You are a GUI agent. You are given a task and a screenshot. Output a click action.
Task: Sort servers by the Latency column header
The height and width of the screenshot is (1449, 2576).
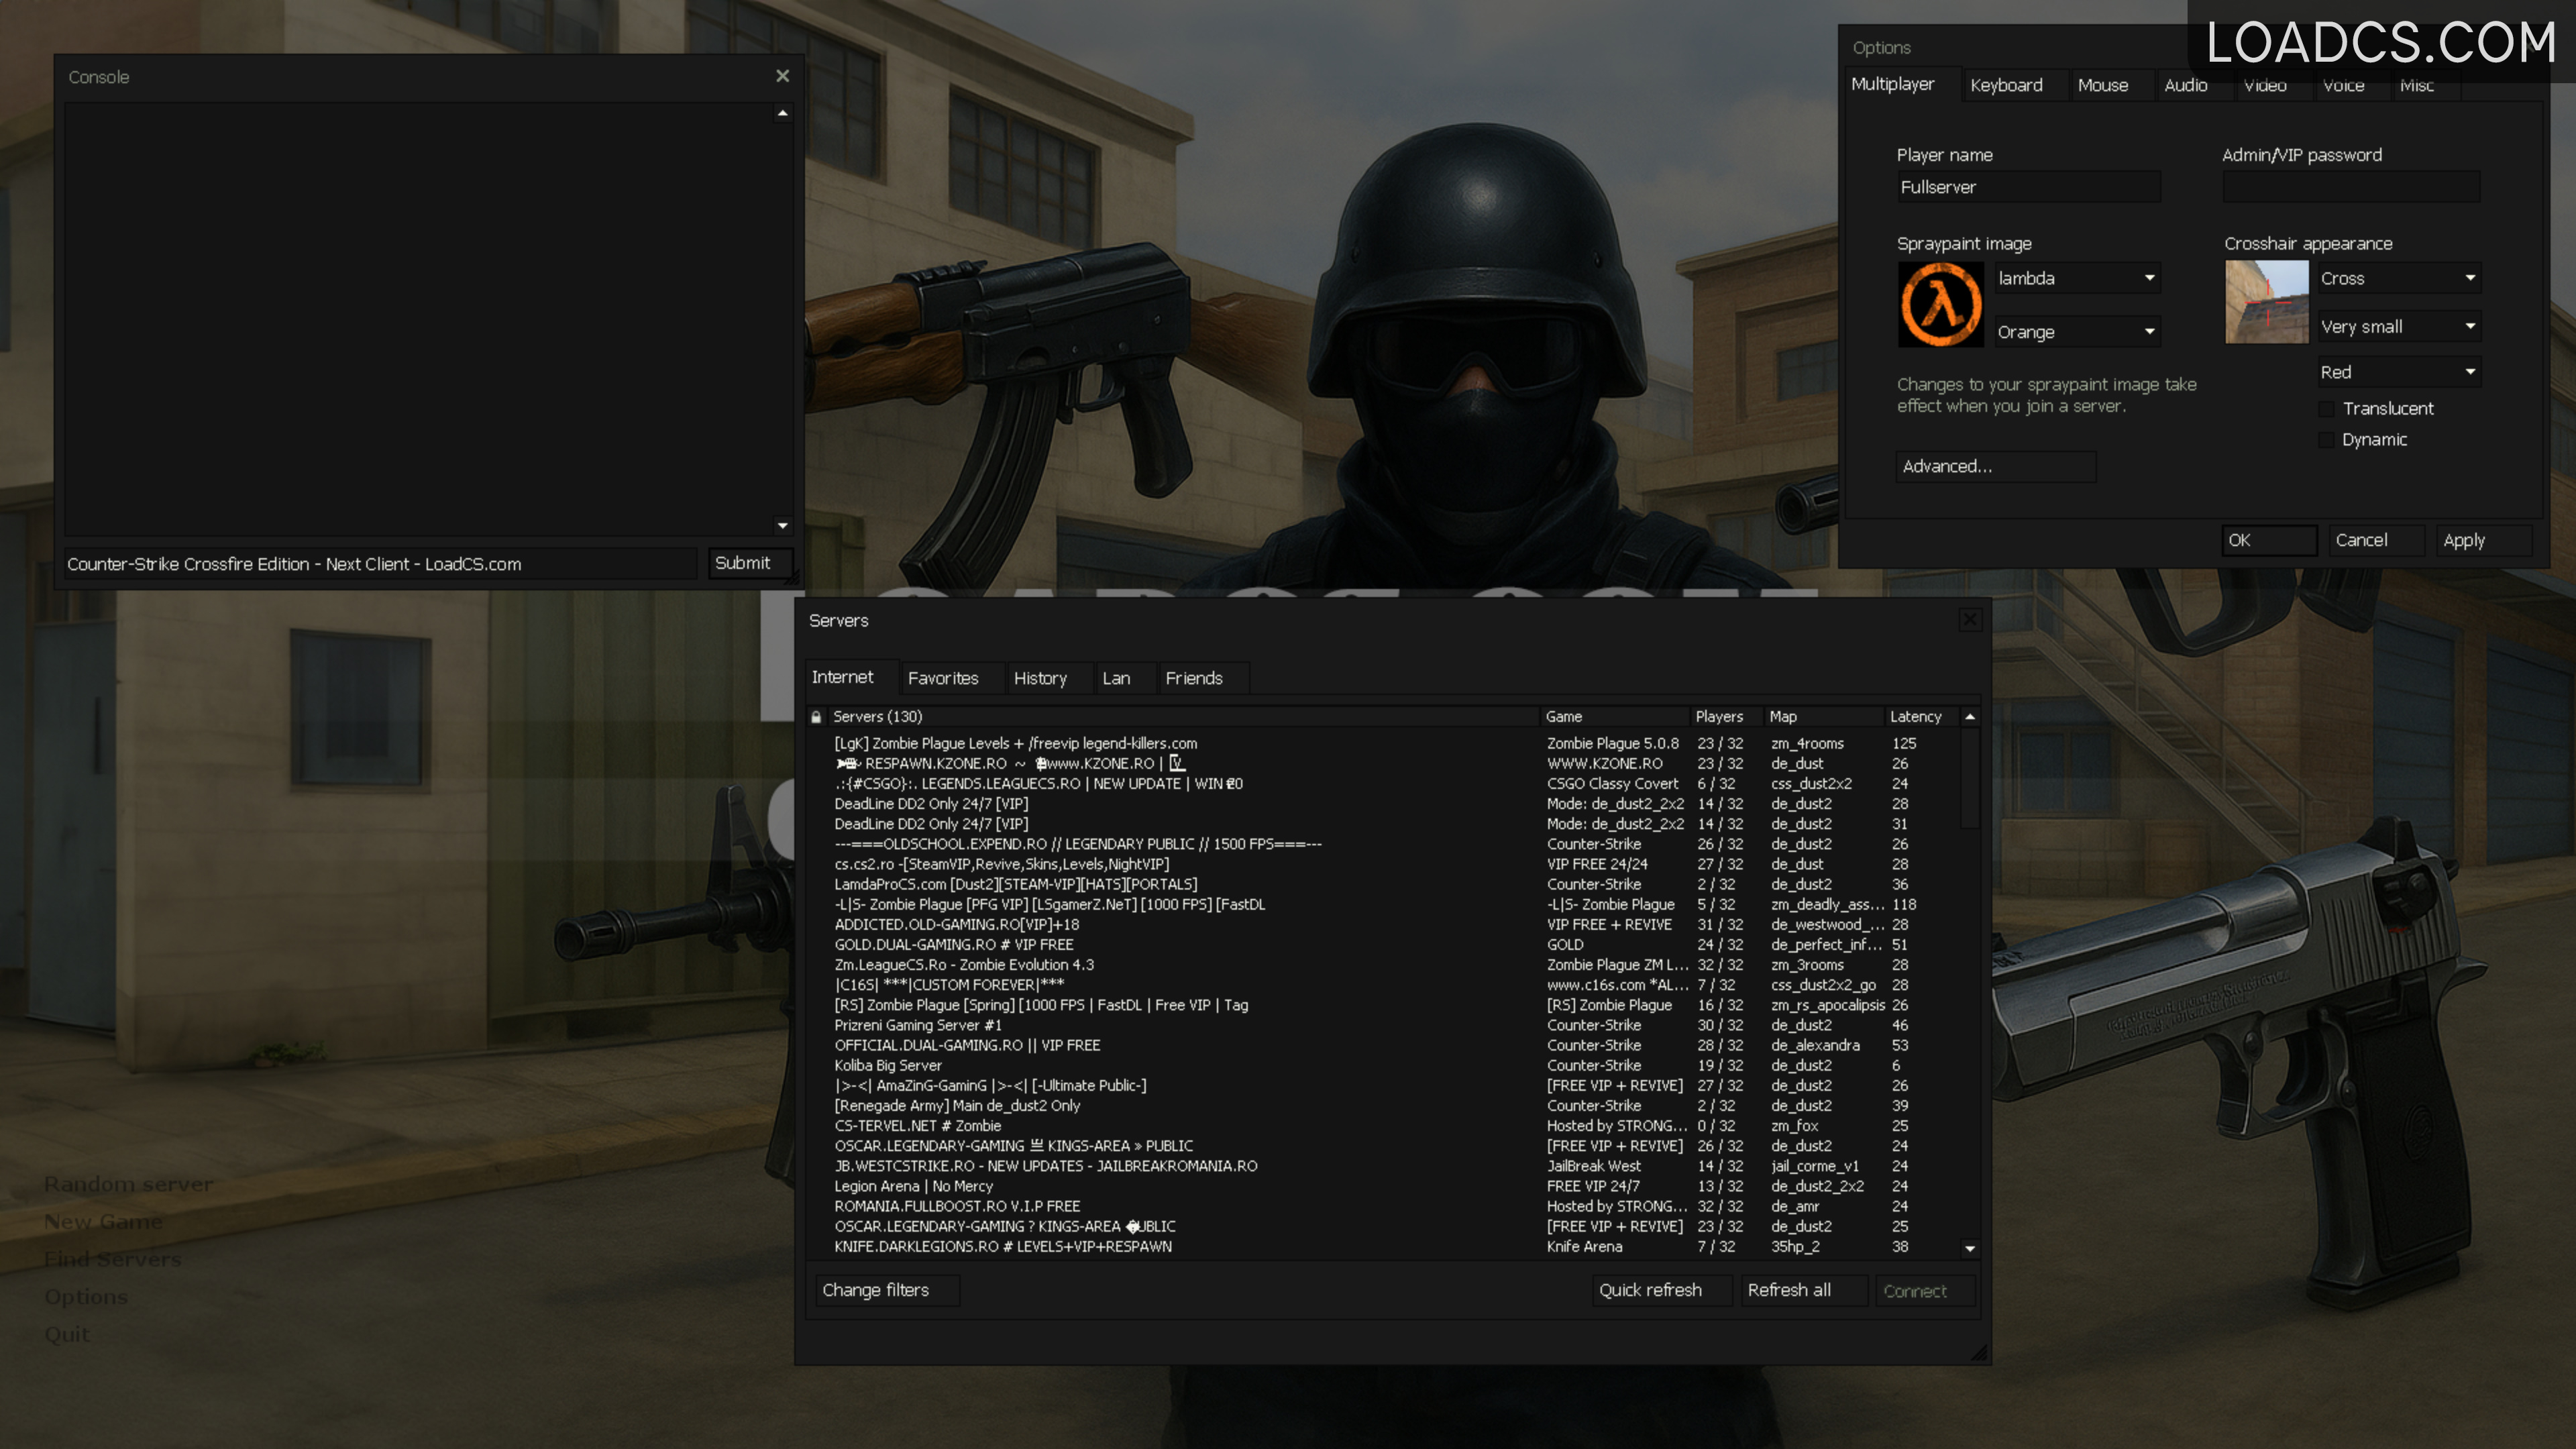point(1922,717)
